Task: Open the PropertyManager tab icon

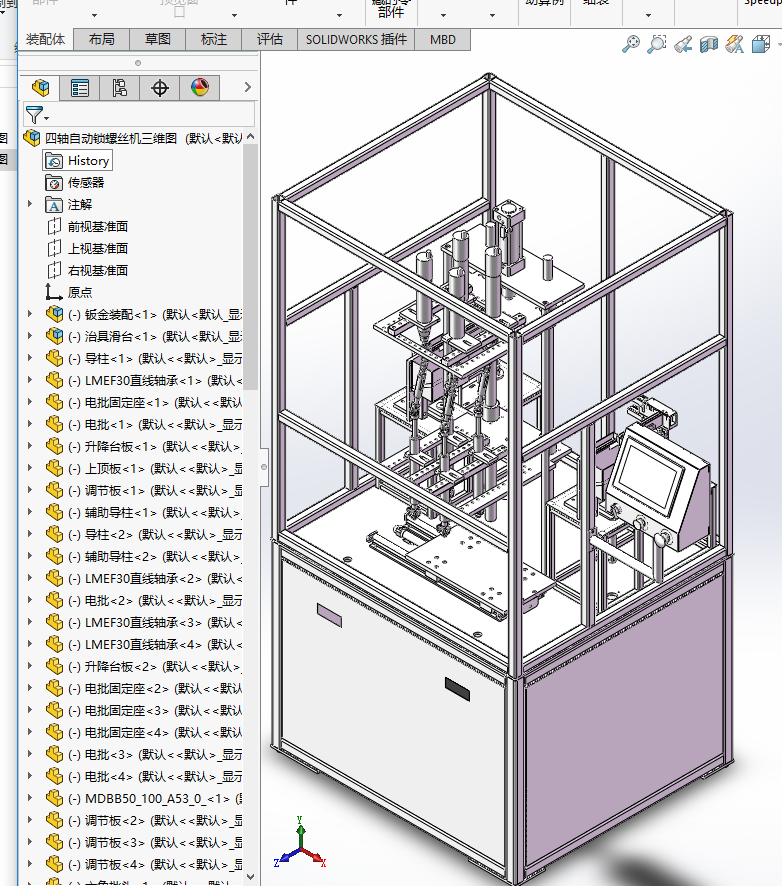Action: [x=80, y=88]
